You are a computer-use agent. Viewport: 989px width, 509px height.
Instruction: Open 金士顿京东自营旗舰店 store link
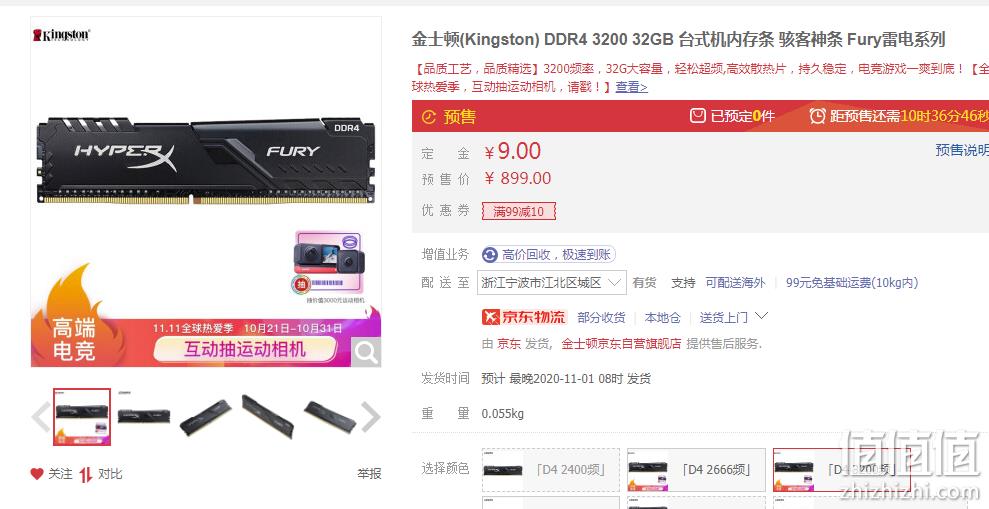click(621, 344)
